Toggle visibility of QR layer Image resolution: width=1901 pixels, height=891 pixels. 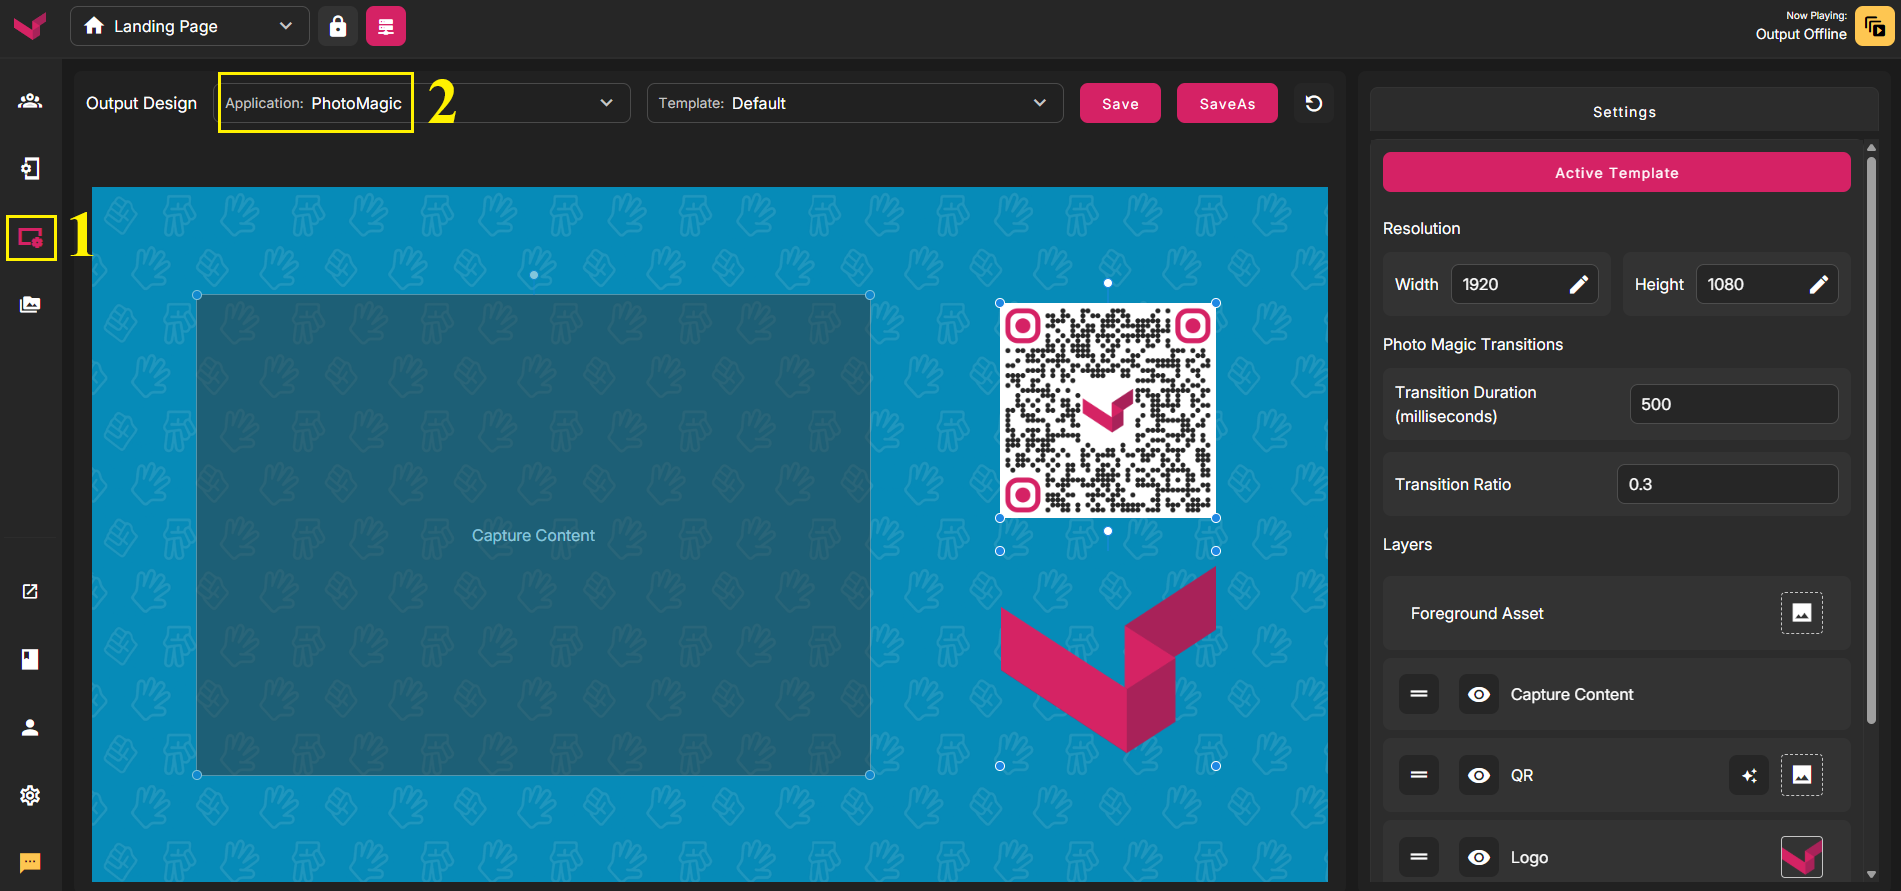[x=1479, y=775]
